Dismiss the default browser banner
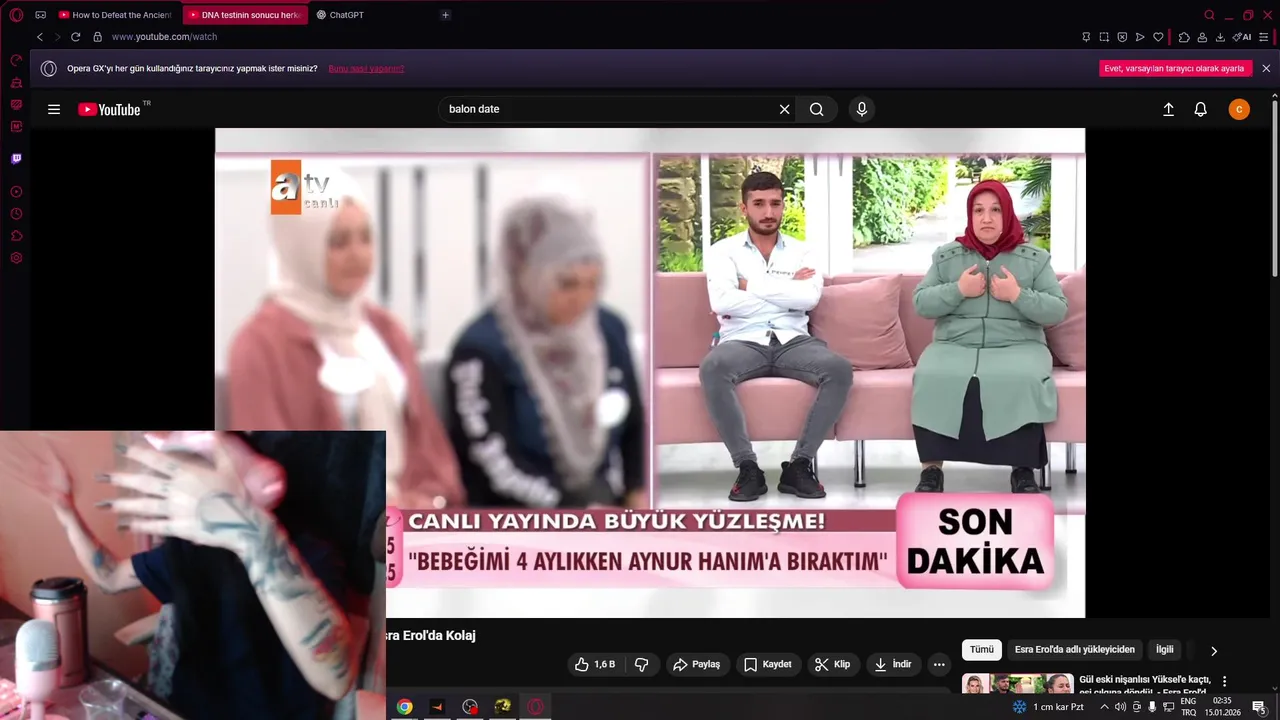1280x720 pixels. 1266,69
